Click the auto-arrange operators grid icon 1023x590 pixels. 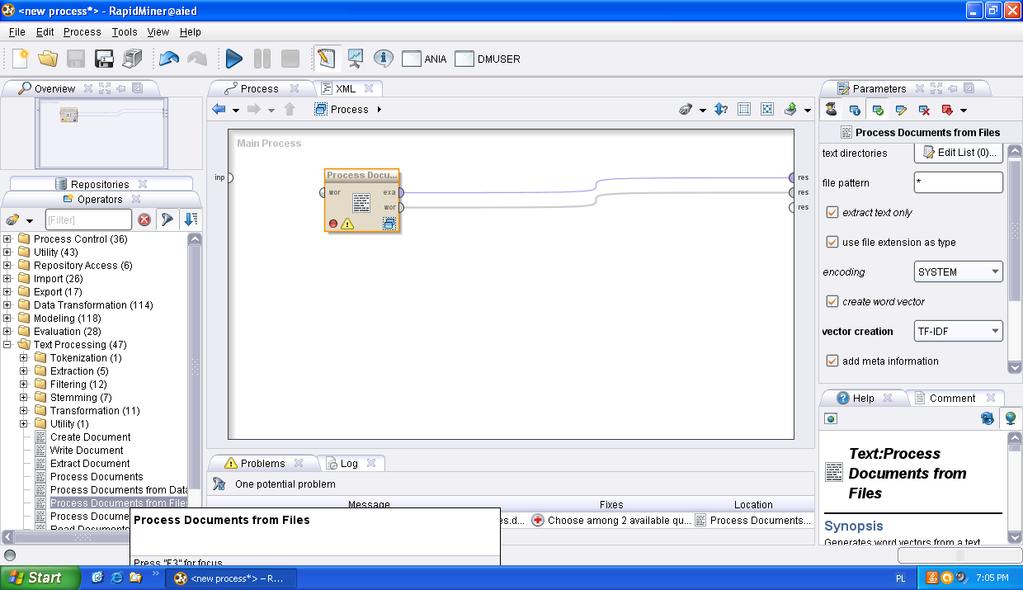[744, 109]
